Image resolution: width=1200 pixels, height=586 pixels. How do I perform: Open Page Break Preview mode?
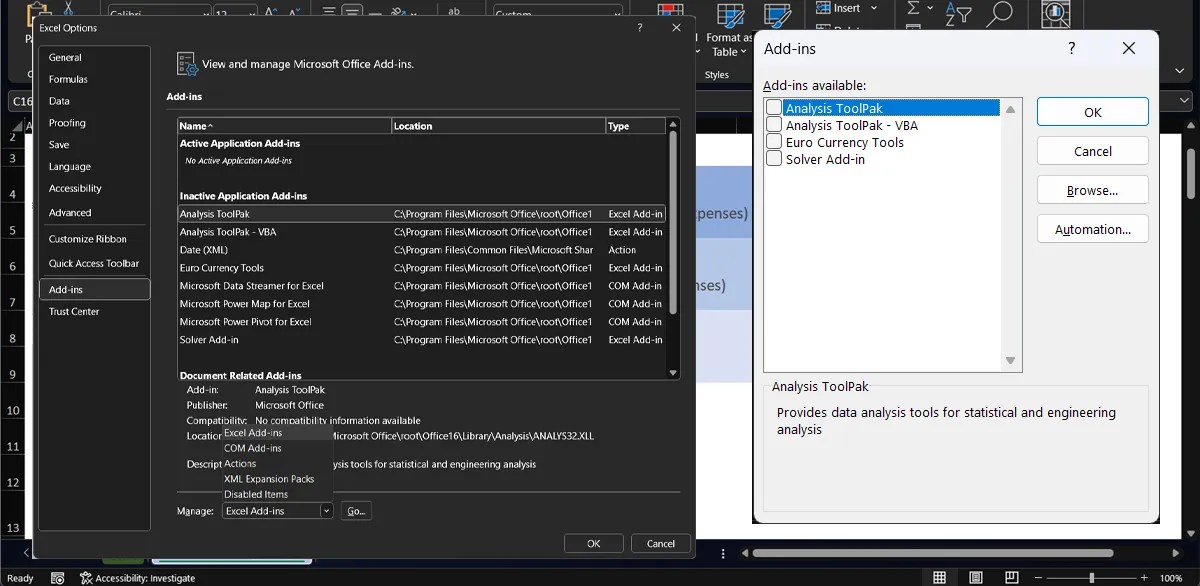(1011, 577)
